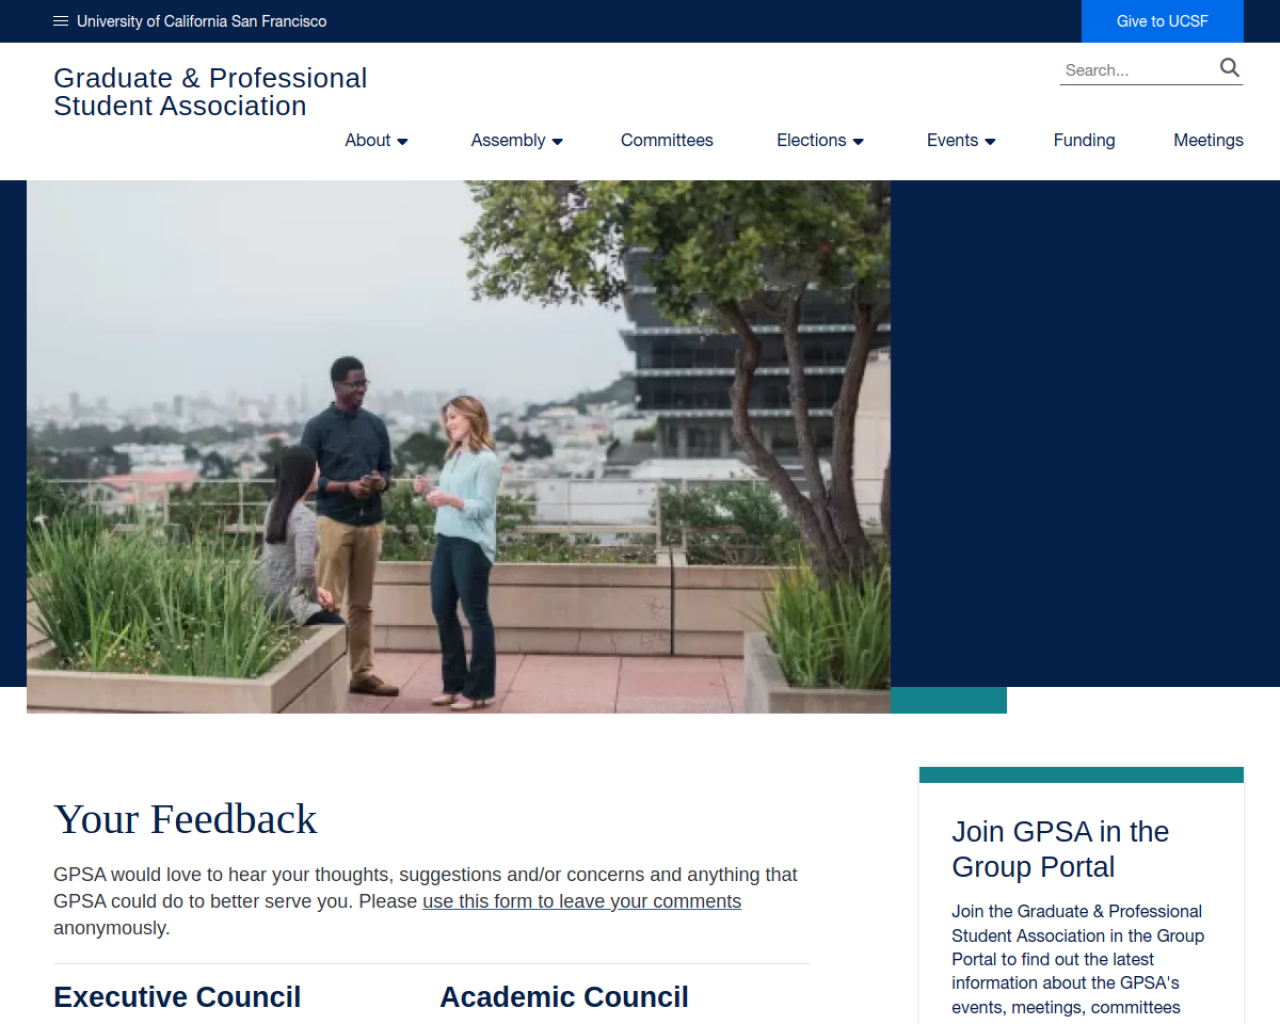Image resolution: width=1280 pixels, height=1024 pixels.
Task: Expand the Elections dropdown arrow
Action: 858,142
